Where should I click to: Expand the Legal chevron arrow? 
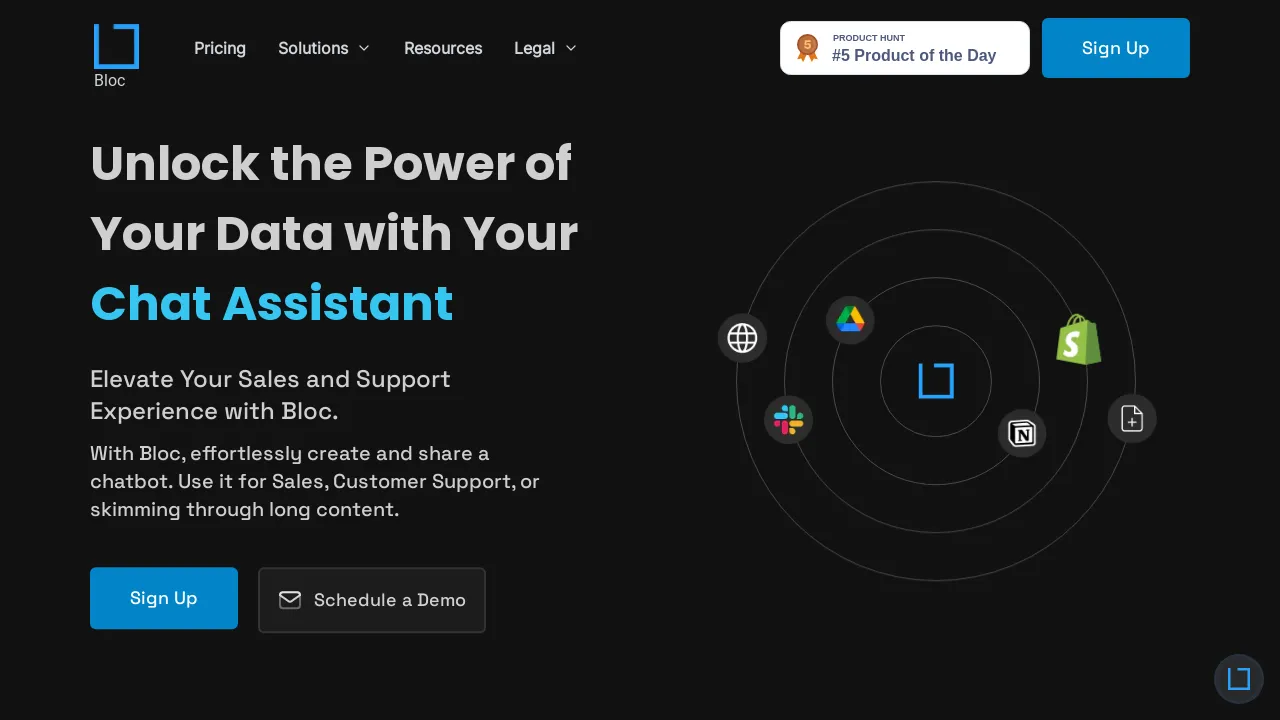pos(571,48)
